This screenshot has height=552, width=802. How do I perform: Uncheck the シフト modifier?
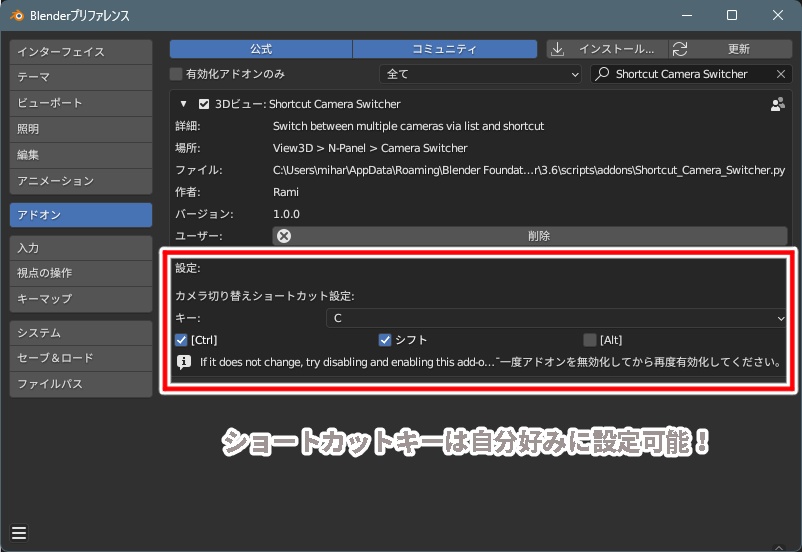[x=385, y=340]
